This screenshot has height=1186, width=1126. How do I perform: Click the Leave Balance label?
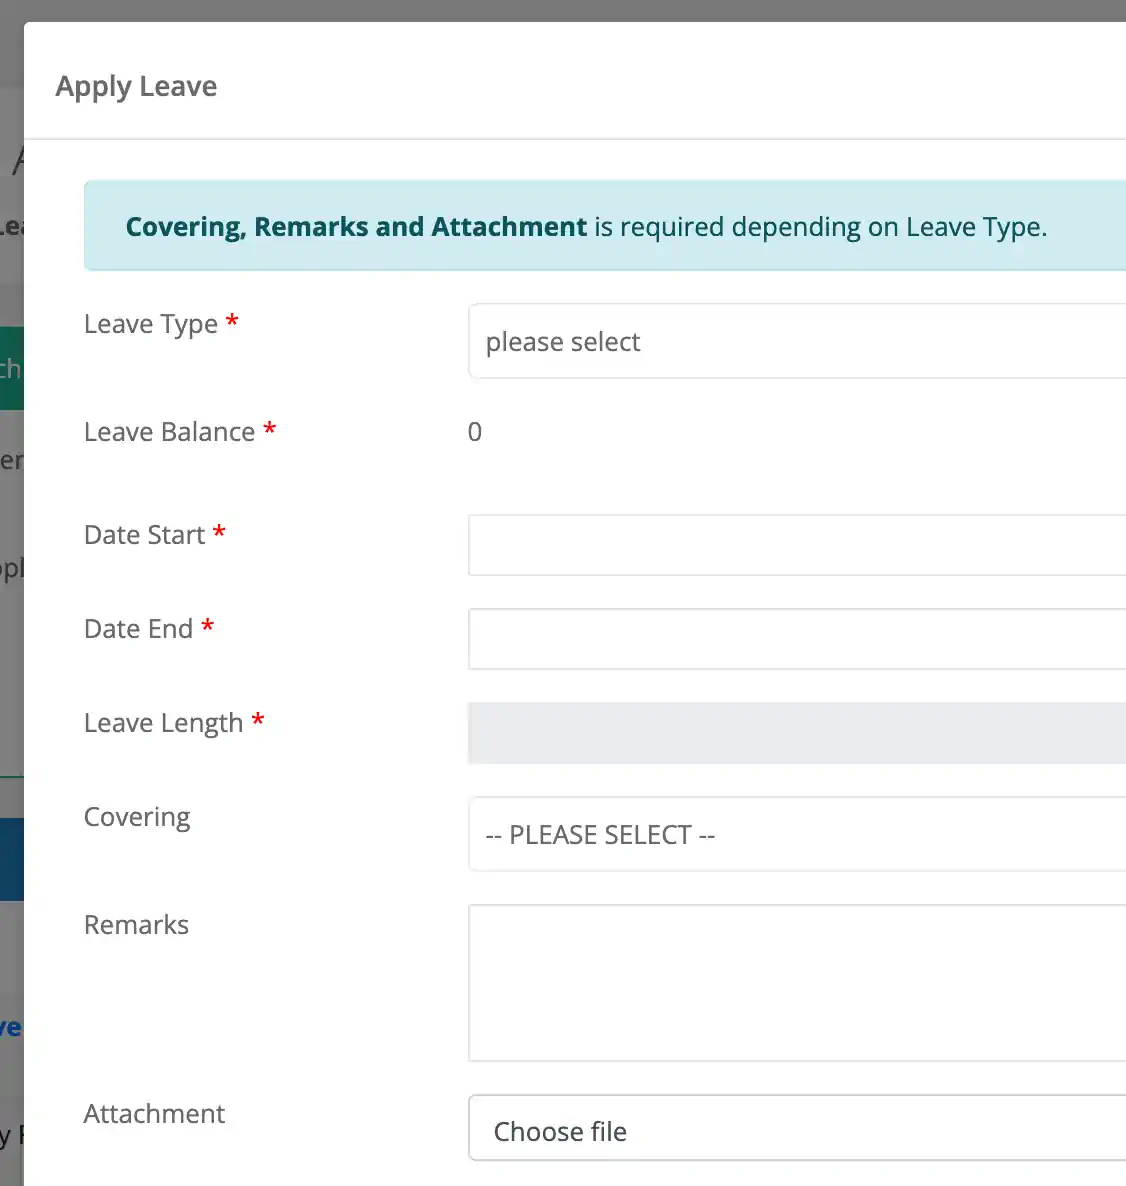pos(169,432)
